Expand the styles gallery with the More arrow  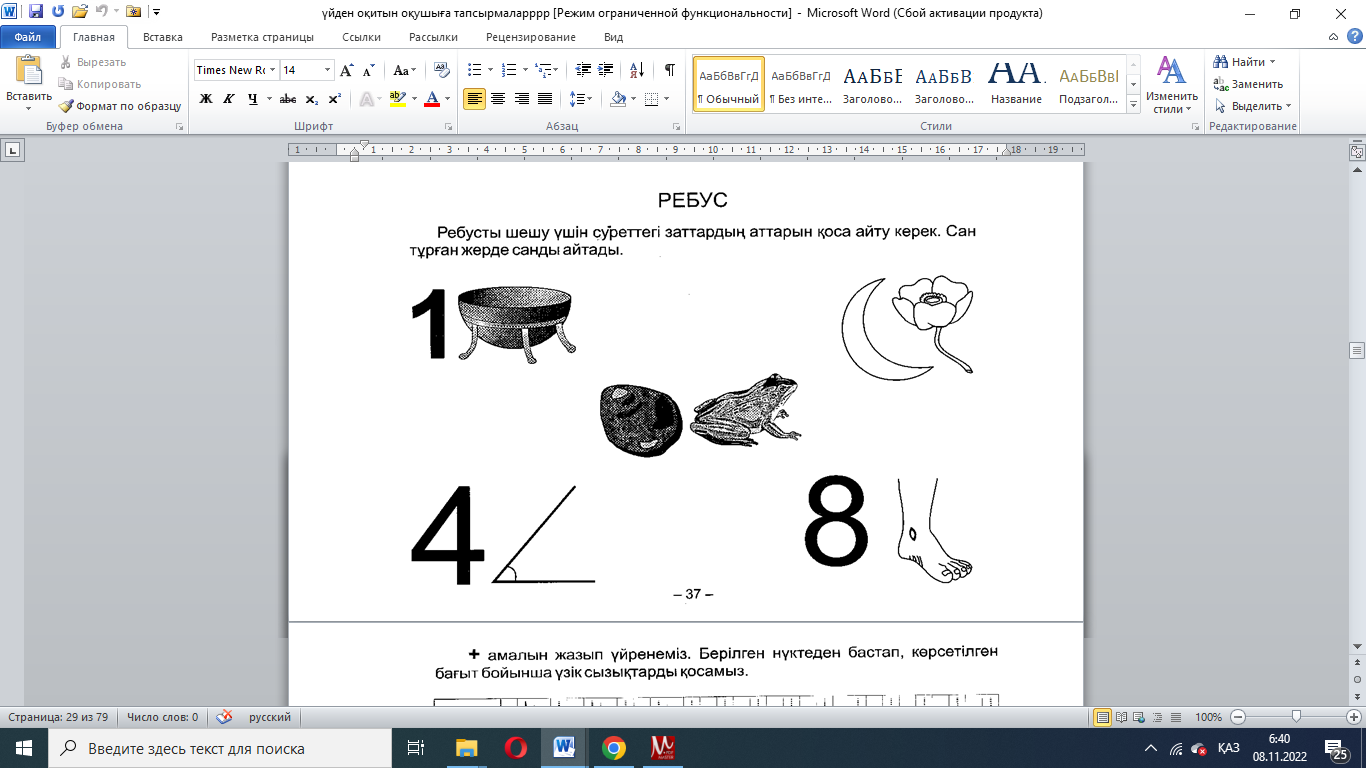[x=1134, y=105]
